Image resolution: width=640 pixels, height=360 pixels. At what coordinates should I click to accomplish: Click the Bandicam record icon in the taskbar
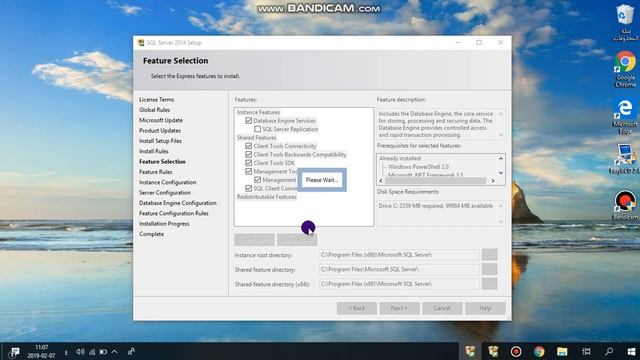tap(516, 351)
